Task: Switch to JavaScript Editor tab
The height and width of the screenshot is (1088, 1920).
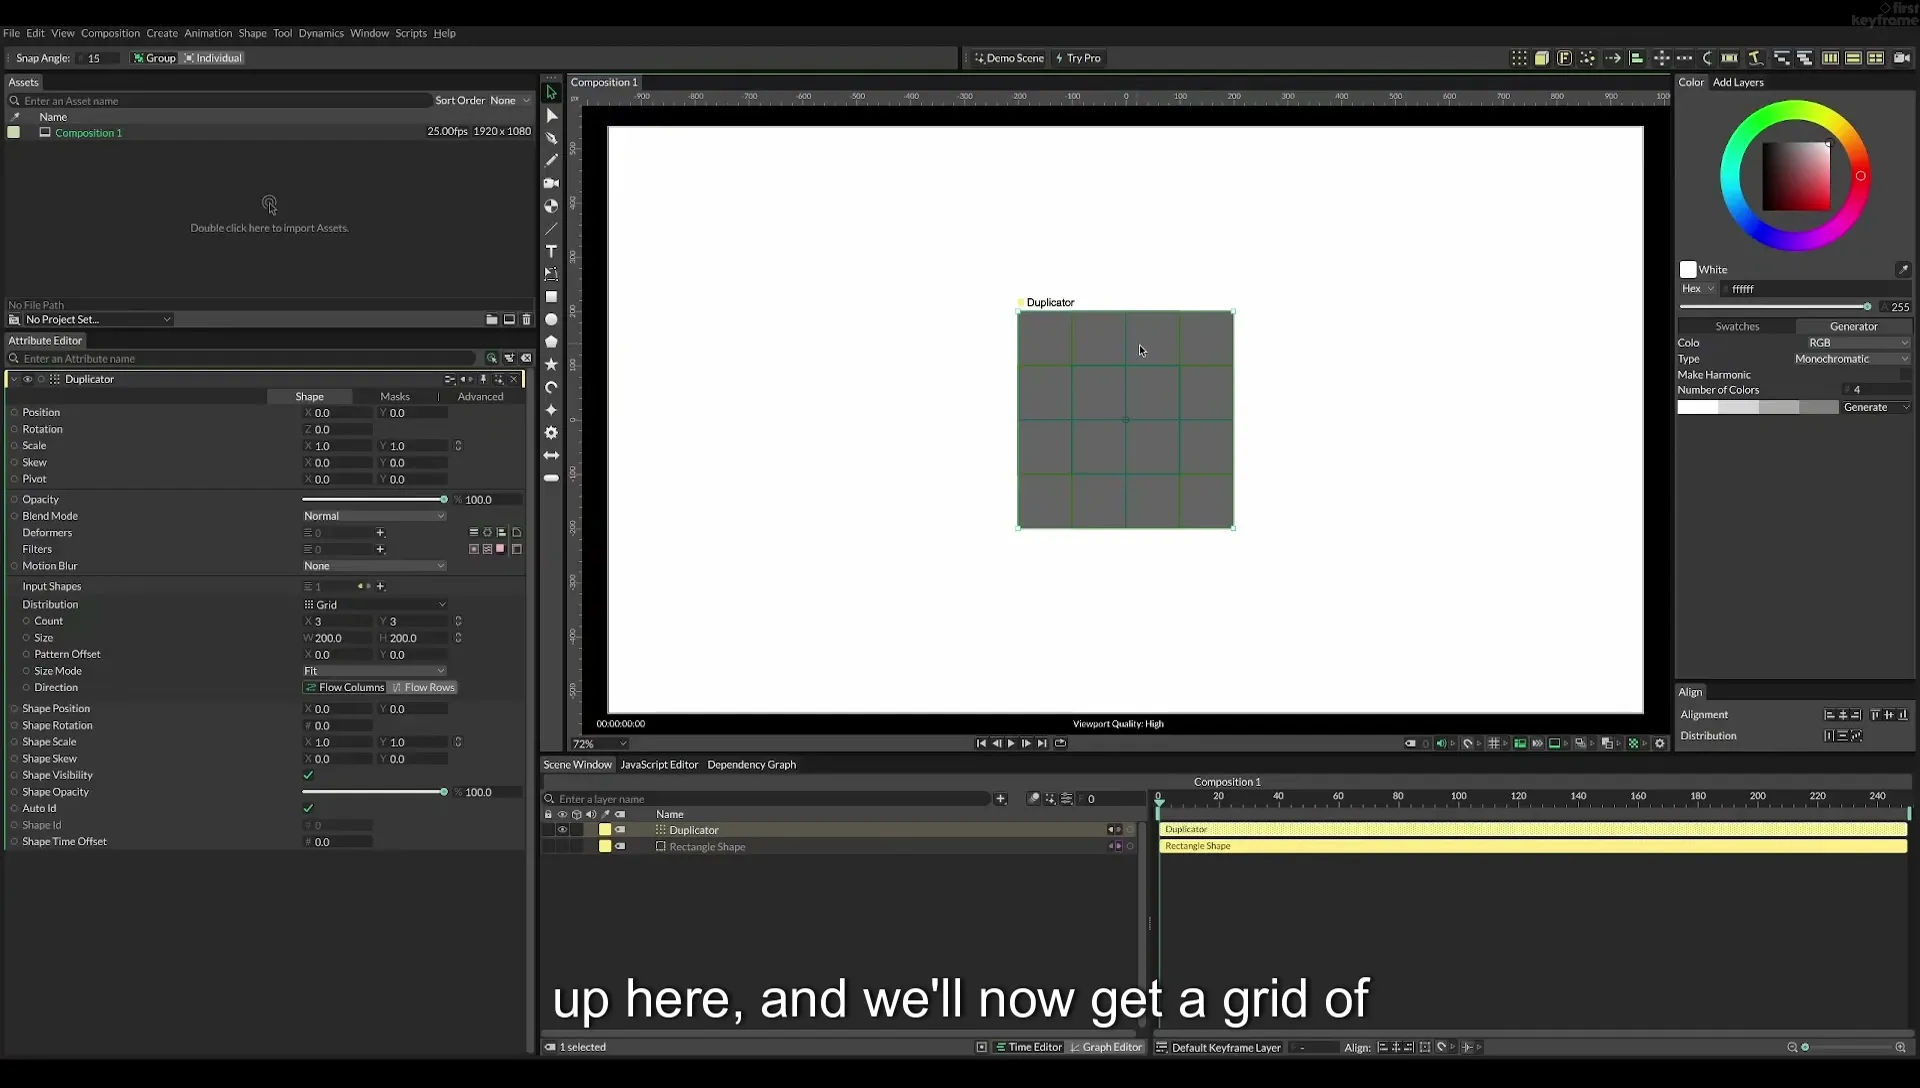Action: point(659,765)
